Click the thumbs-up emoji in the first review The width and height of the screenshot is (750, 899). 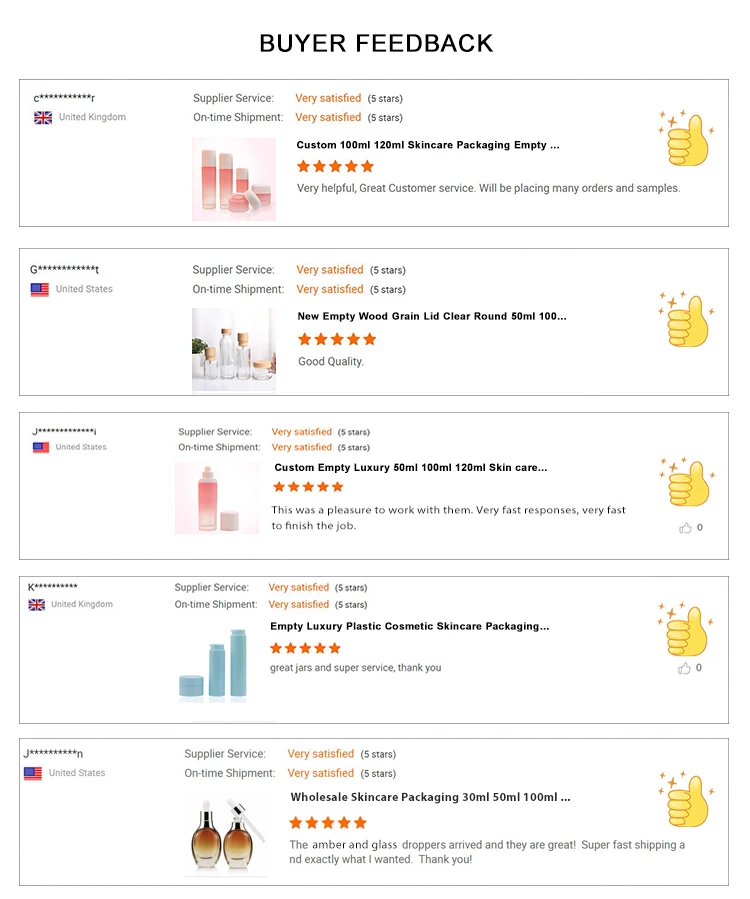(686, 138)
